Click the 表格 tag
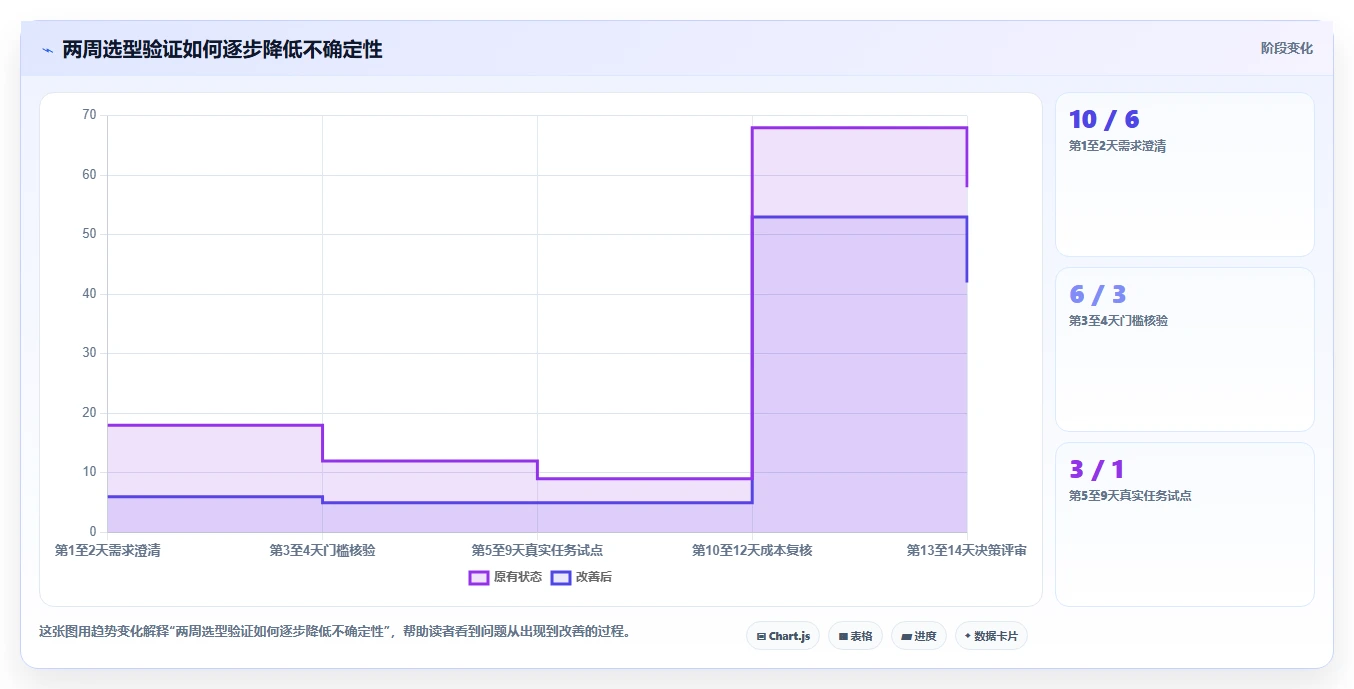The image size is (1354, 689). [855, 636]
